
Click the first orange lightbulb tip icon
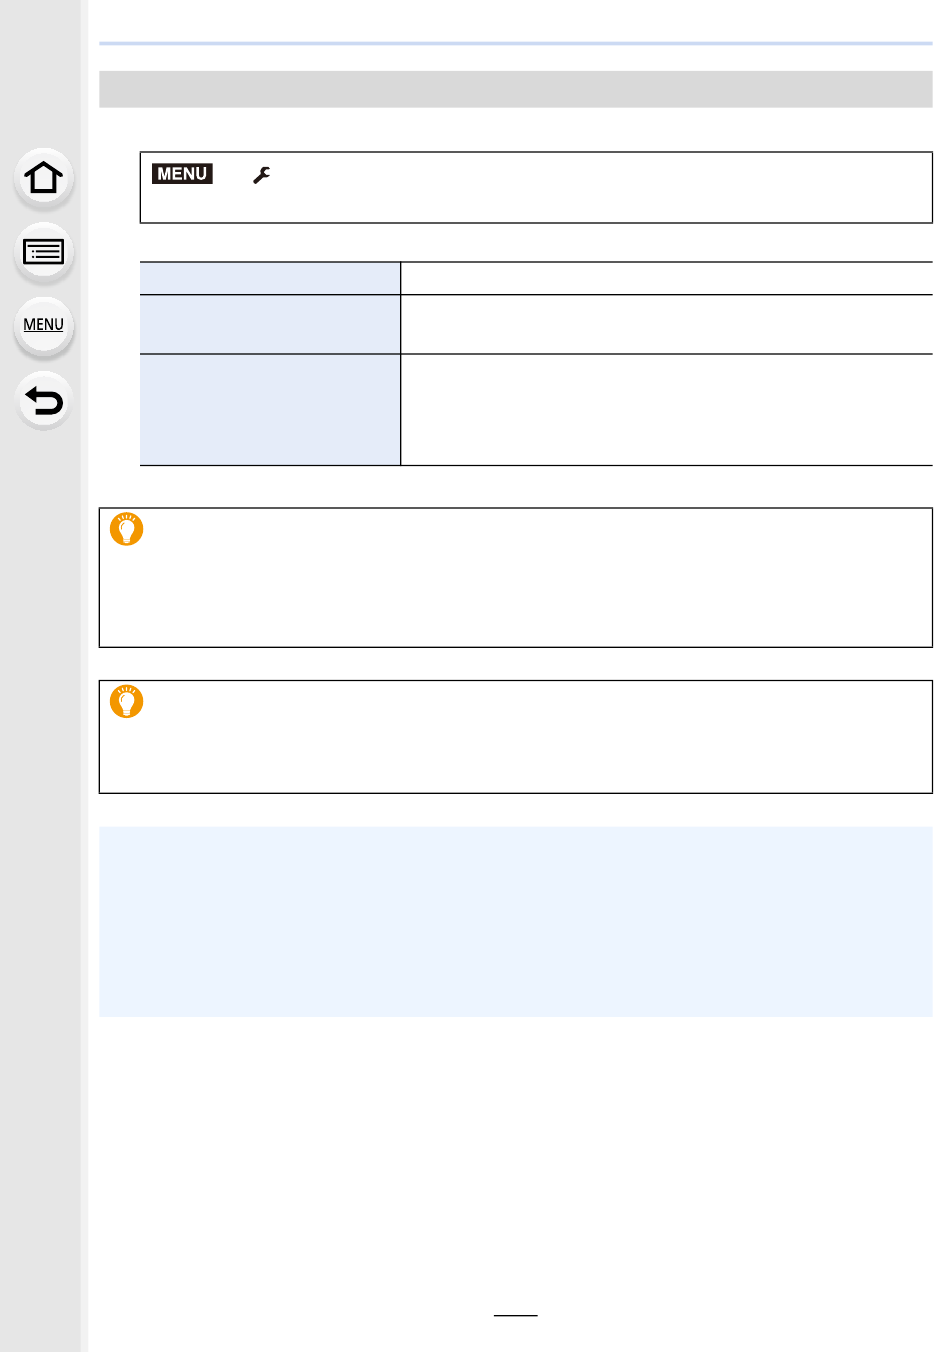point(127,528)
